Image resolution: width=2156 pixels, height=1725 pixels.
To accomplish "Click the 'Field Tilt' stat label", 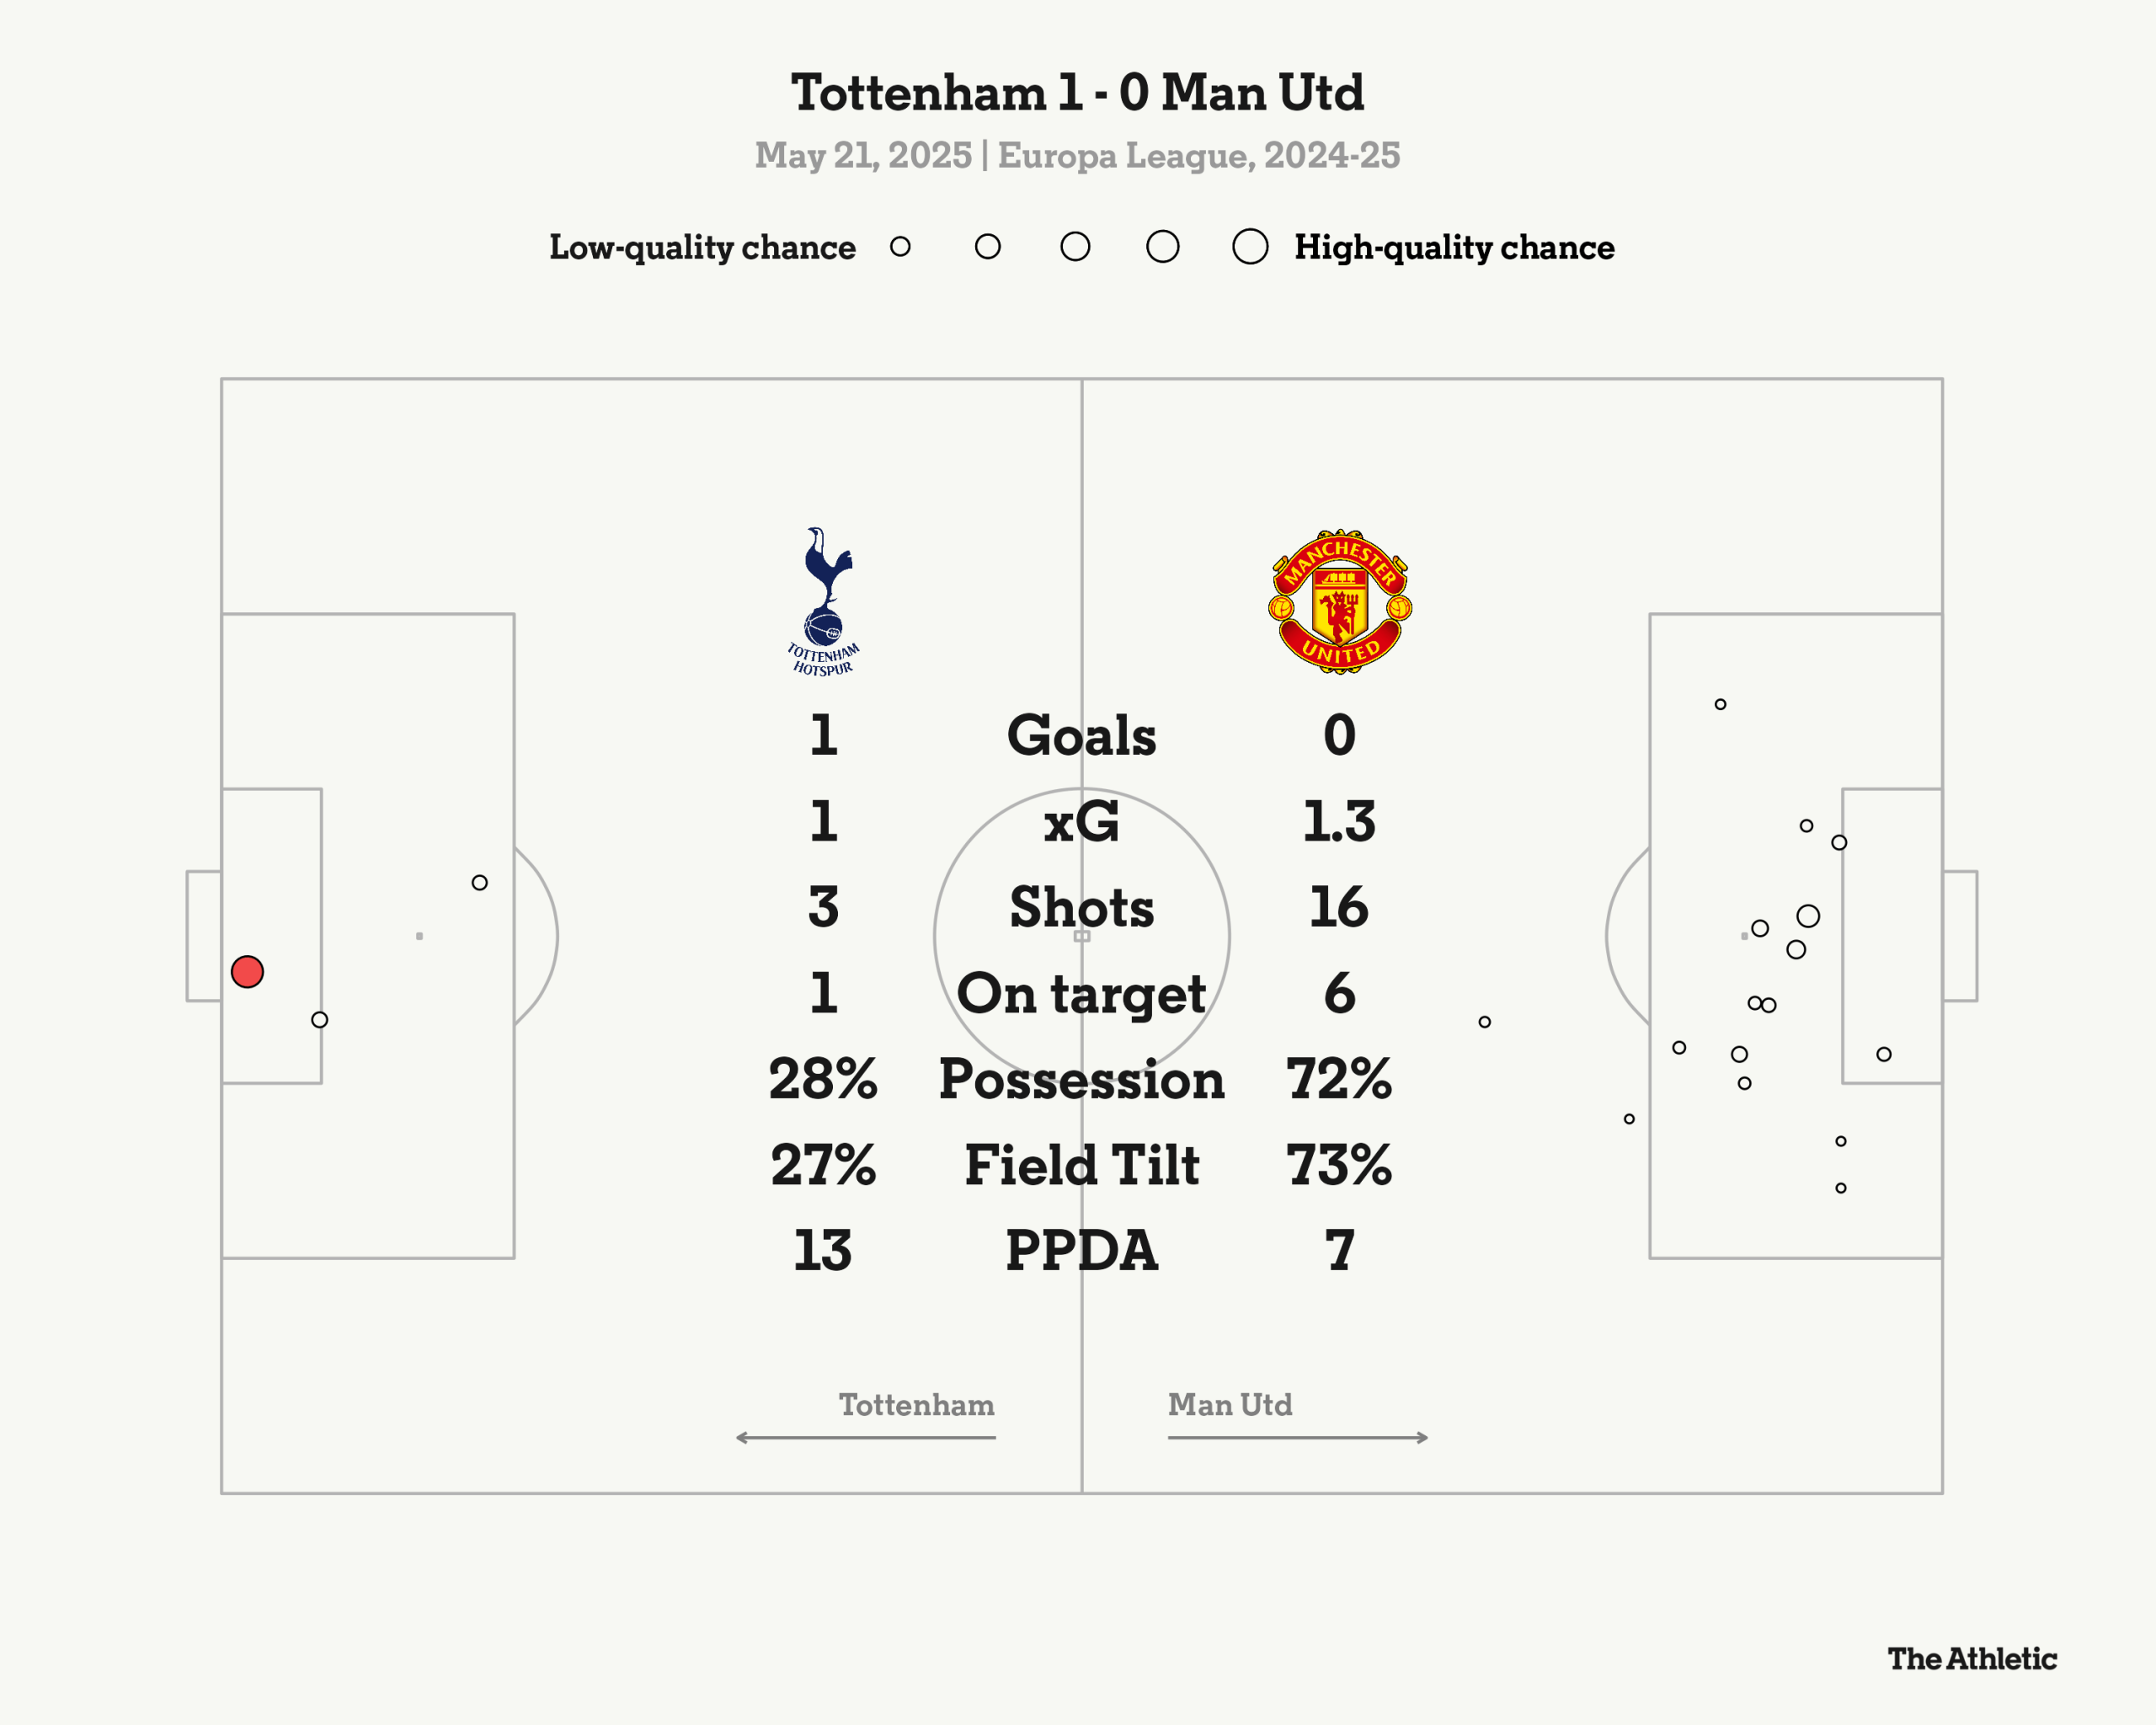I will point(1082,1166).
